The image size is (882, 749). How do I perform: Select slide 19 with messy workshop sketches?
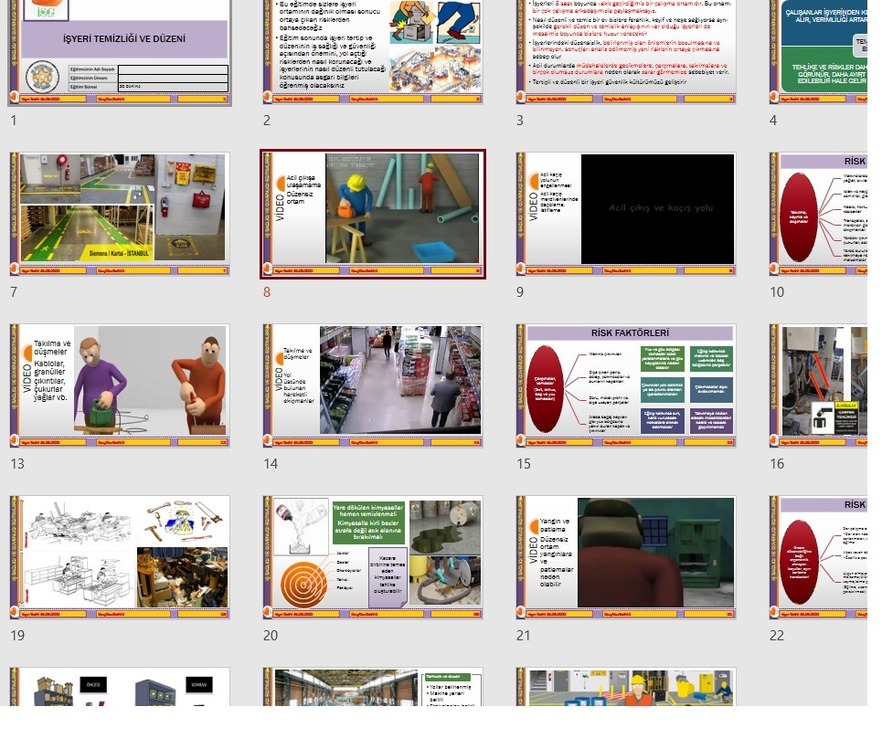[x=120, y=557]
